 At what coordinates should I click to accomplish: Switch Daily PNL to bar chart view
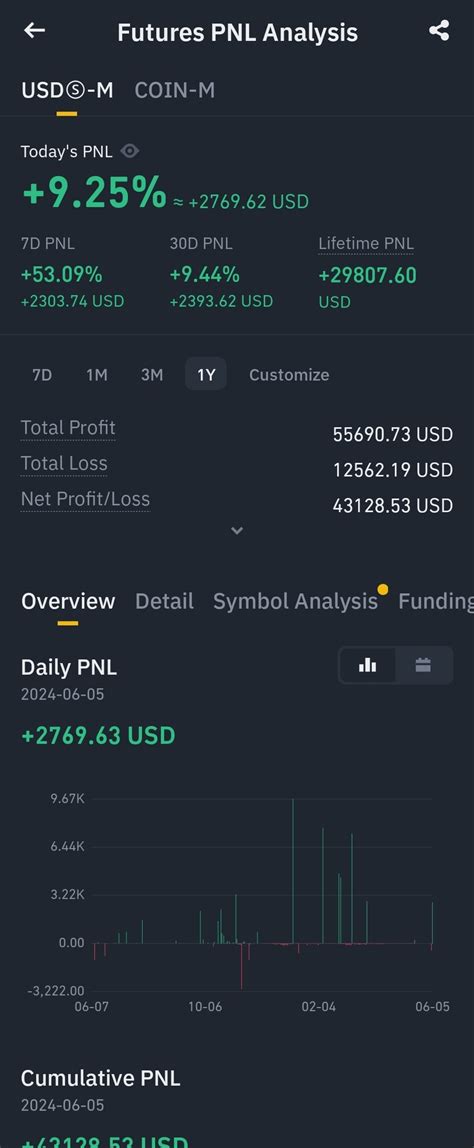coord(368,666)
